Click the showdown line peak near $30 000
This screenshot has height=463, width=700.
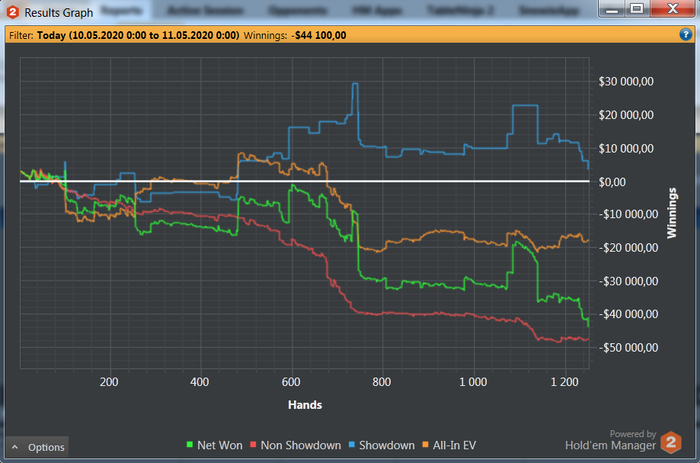pyautogui.click(x=355, y=83)
